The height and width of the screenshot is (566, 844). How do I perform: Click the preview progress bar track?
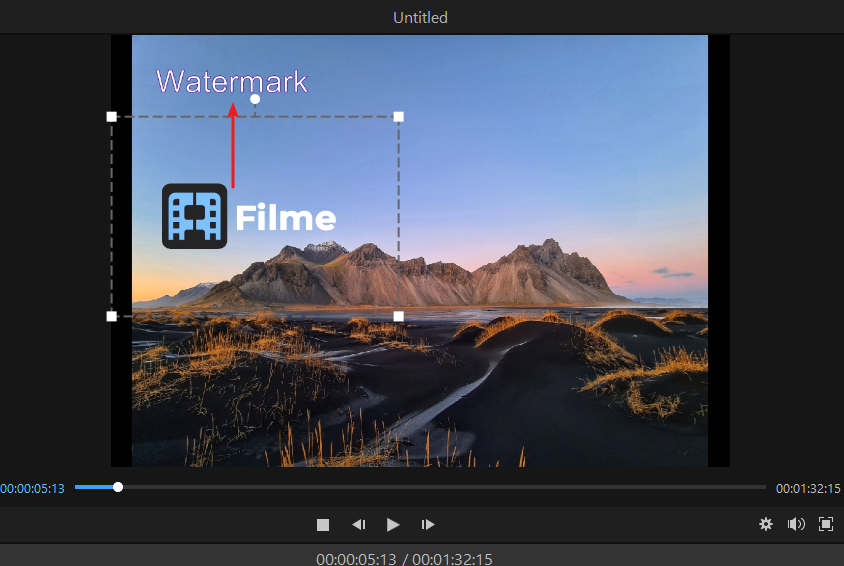click(420, 487)
